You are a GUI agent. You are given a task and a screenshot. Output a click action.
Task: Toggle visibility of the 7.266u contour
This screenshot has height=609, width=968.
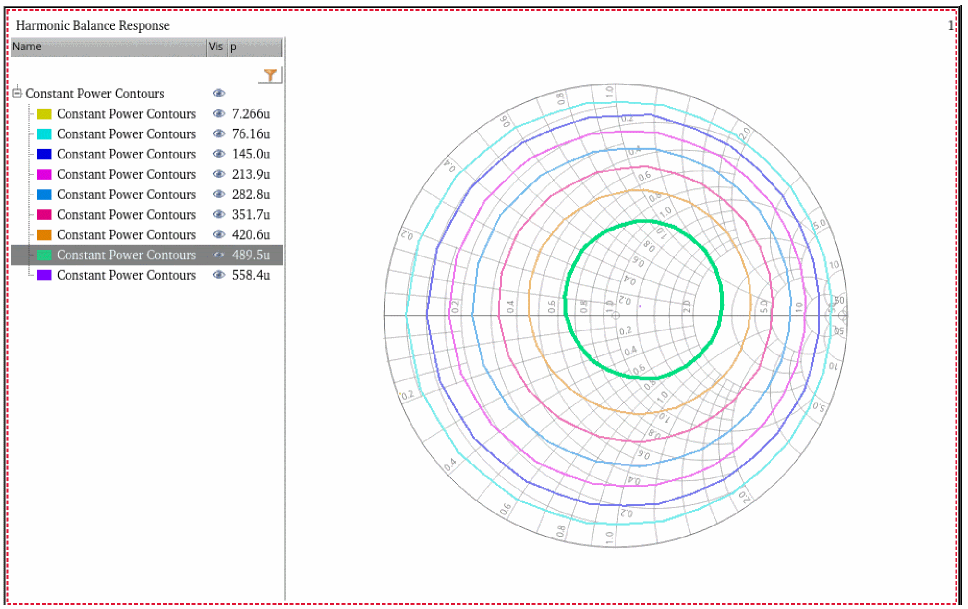pos(219,114)
